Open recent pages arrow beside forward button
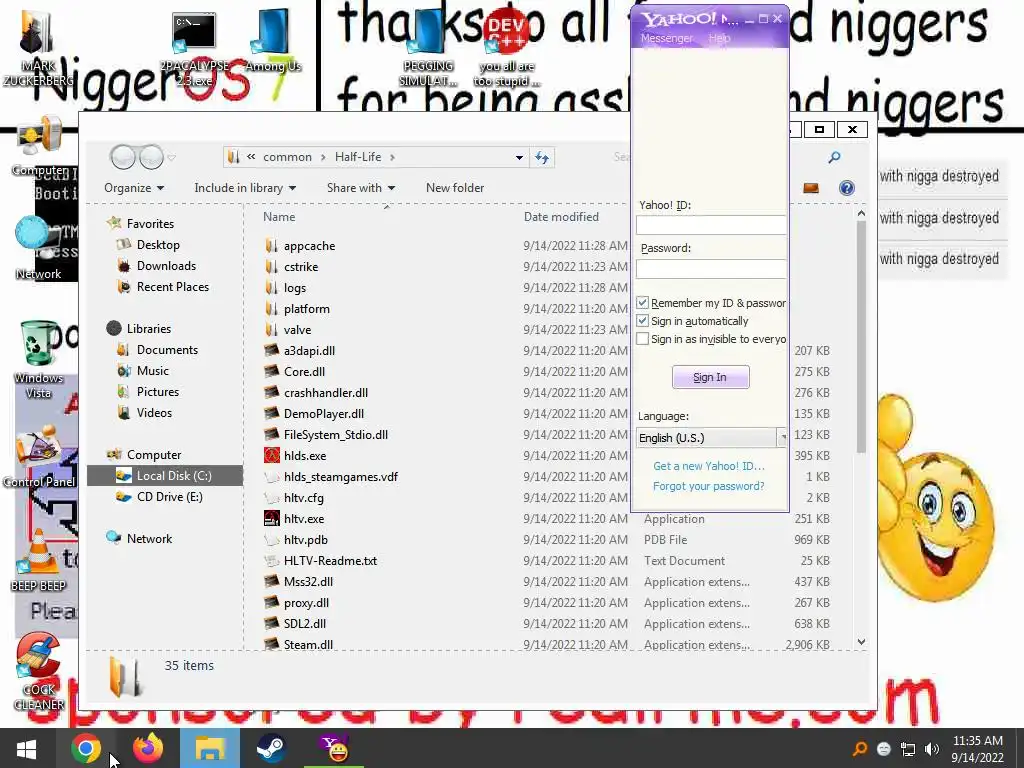Viewport: 1024px width, 768px height. pos(171,157)
